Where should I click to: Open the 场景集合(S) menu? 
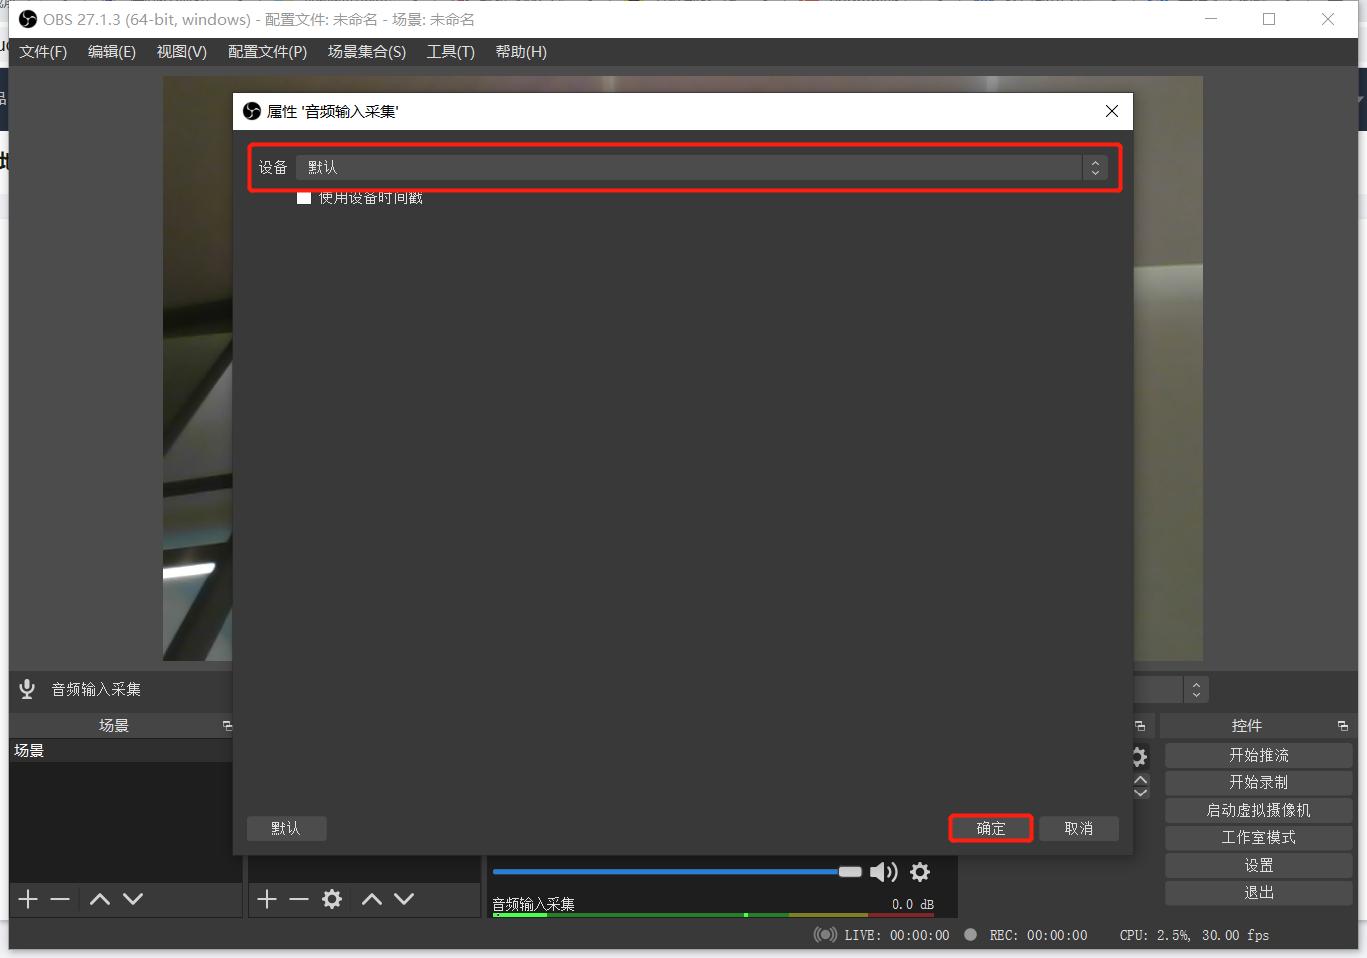point(367,52)
